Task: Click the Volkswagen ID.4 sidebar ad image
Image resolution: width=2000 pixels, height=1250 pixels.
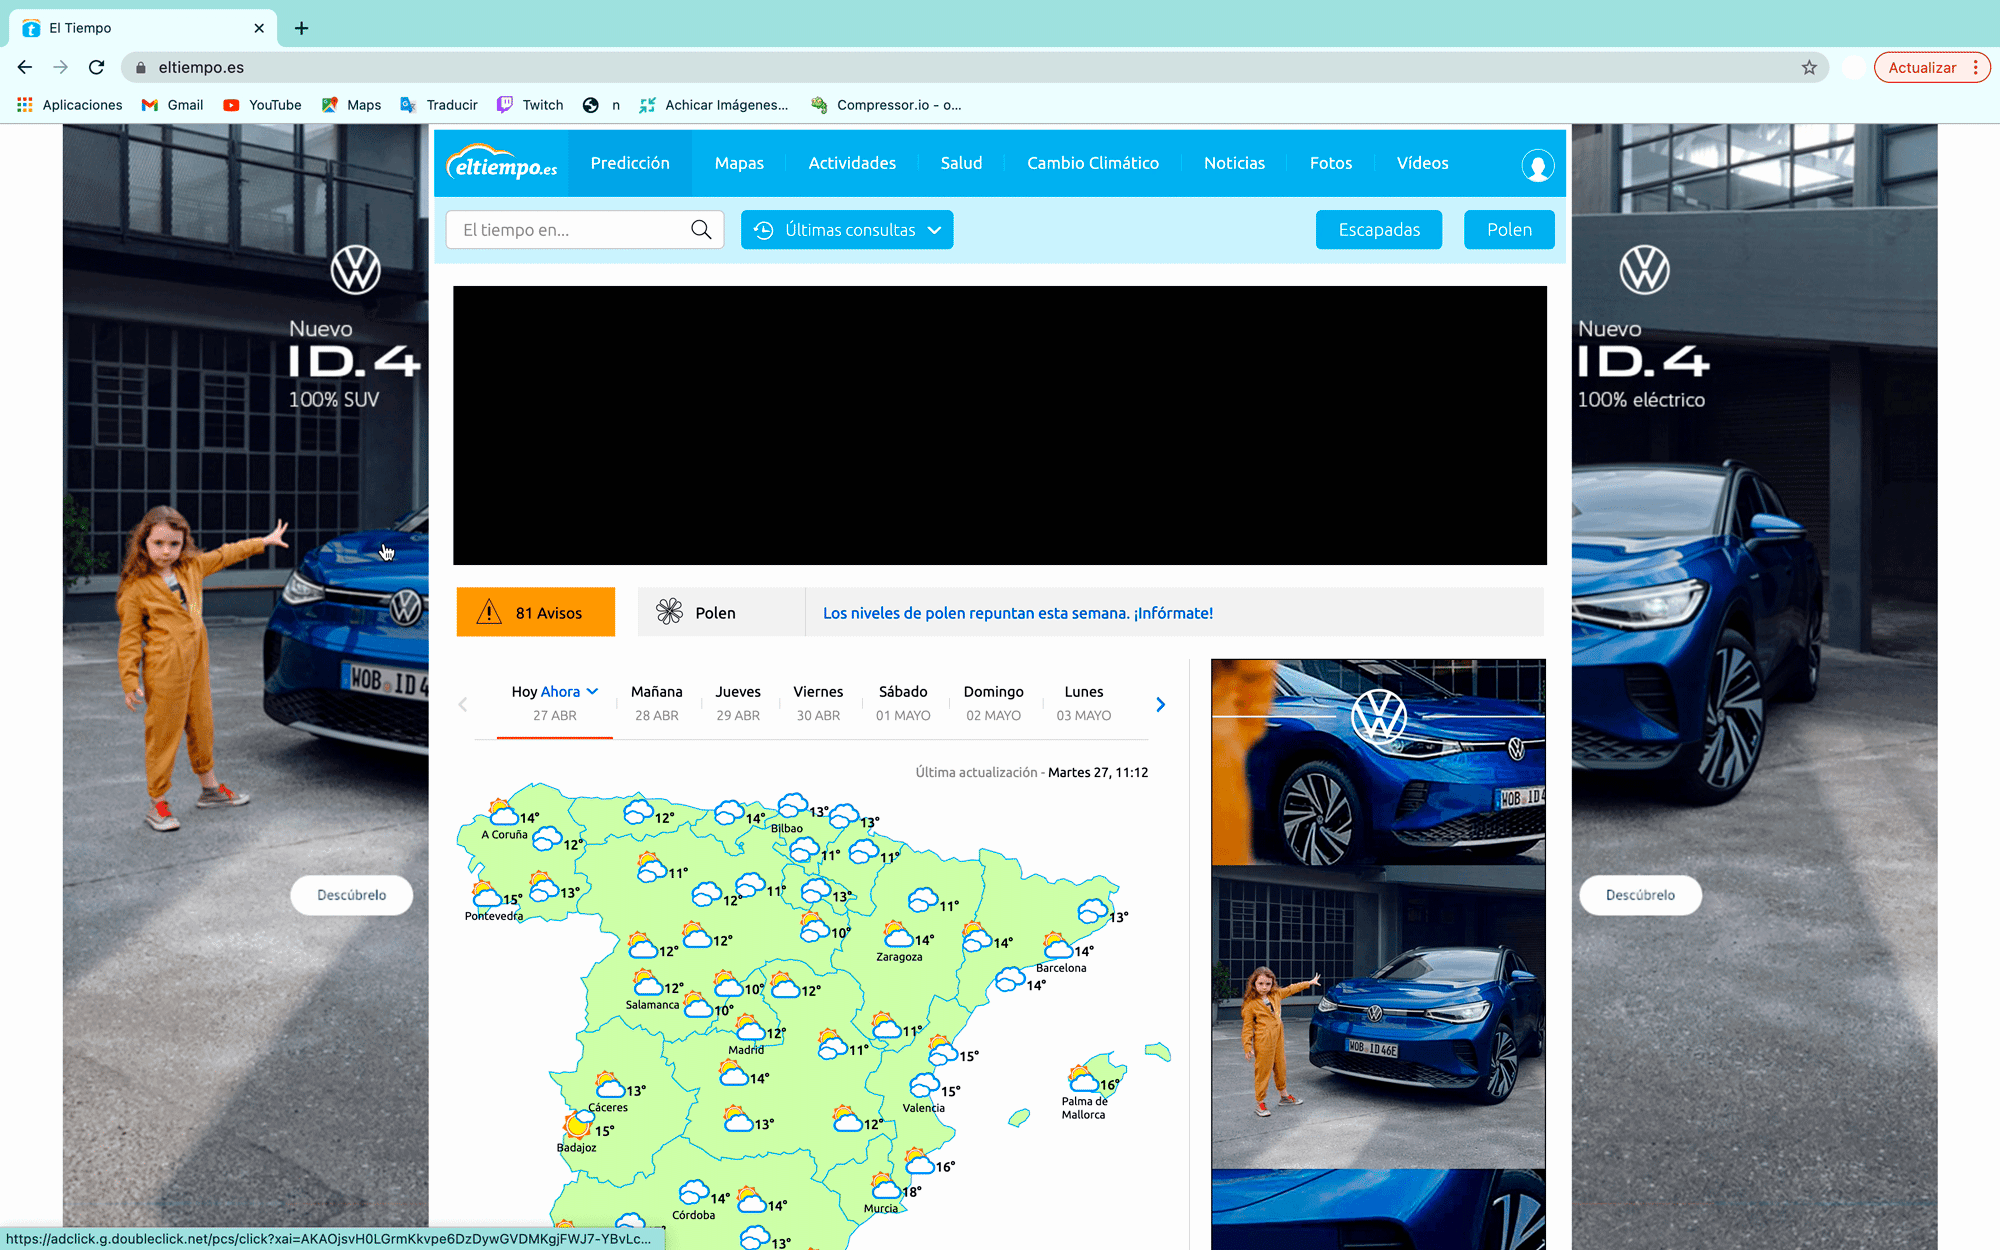Action: point(1378,954)
